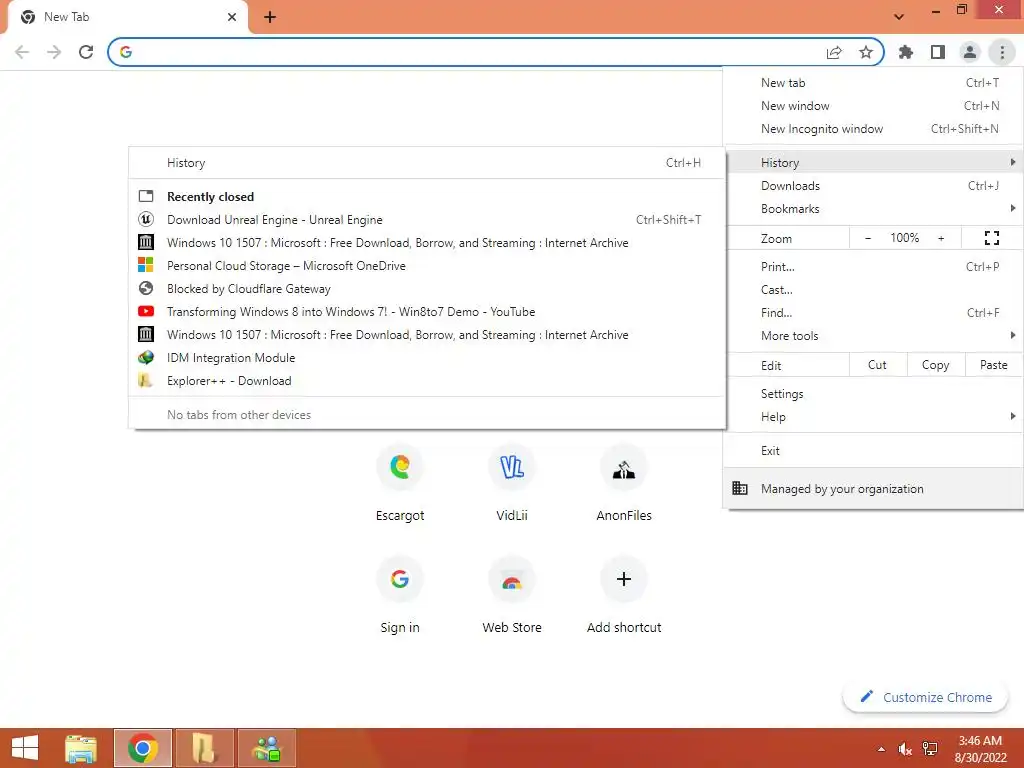Select New window menu item

pos(873,106)
